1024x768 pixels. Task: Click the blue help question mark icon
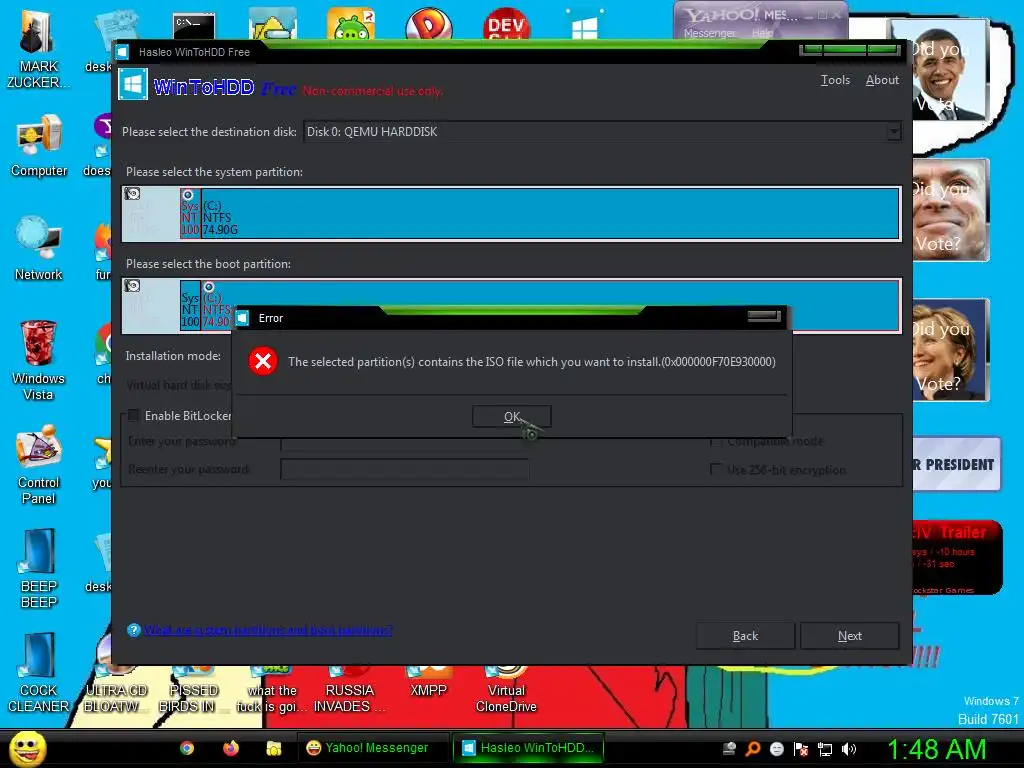click(x=134, y=630)
